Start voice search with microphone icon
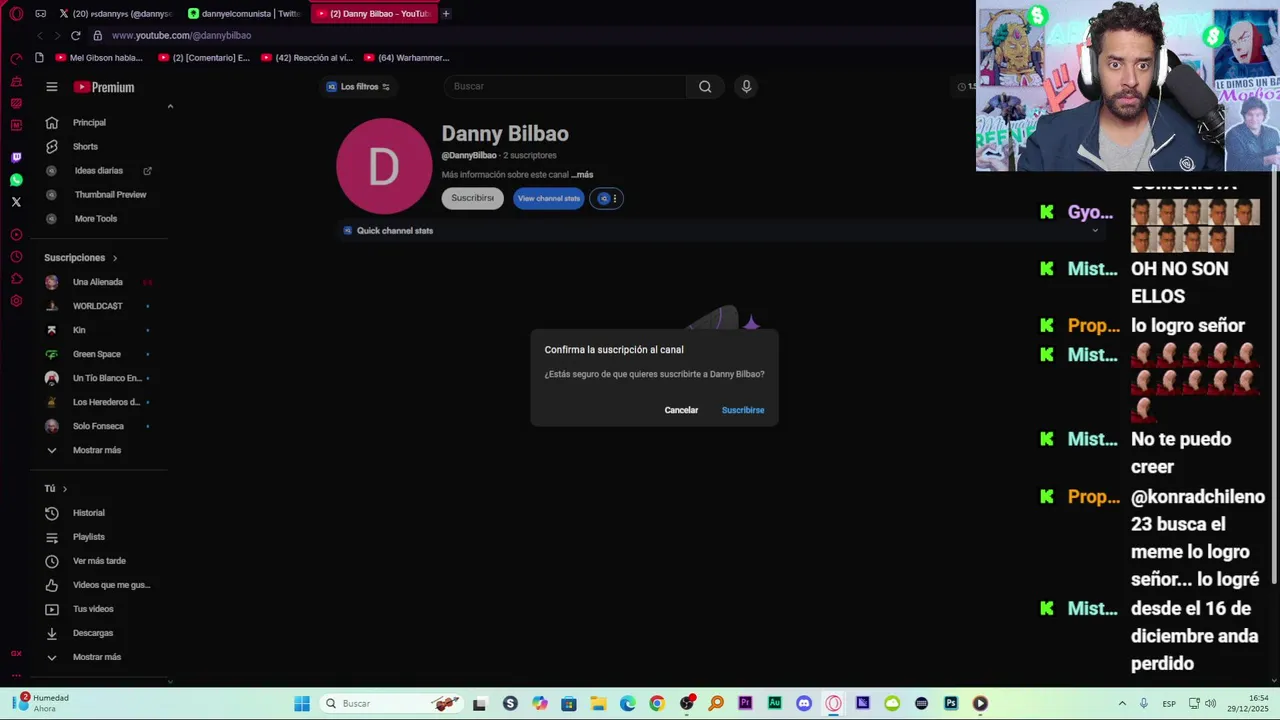1280x720 pixels. pyautogui.click(x=746, y=86)
